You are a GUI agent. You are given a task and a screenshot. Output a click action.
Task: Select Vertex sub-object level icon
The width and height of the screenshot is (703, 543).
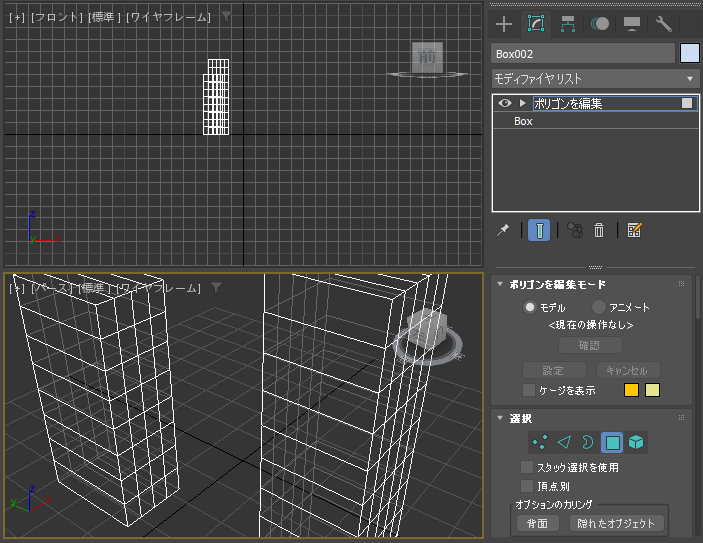(540, 443)
